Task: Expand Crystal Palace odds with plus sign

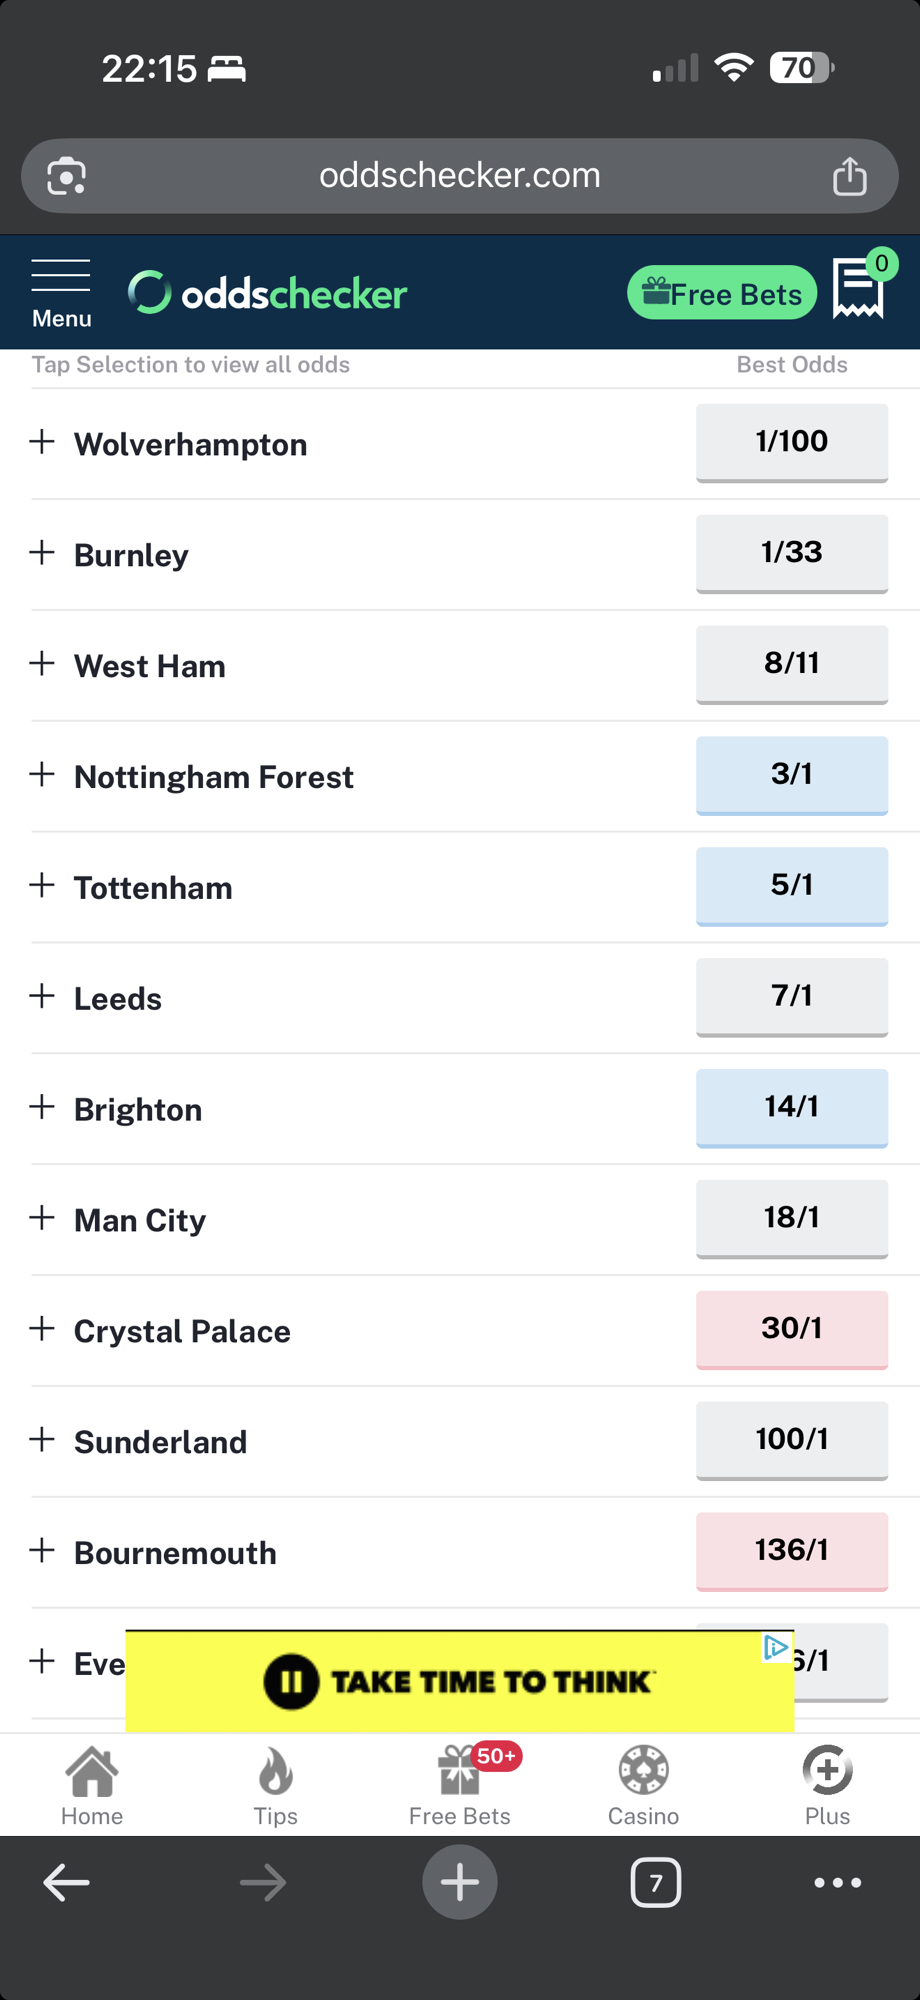Action: (42, 1329)
